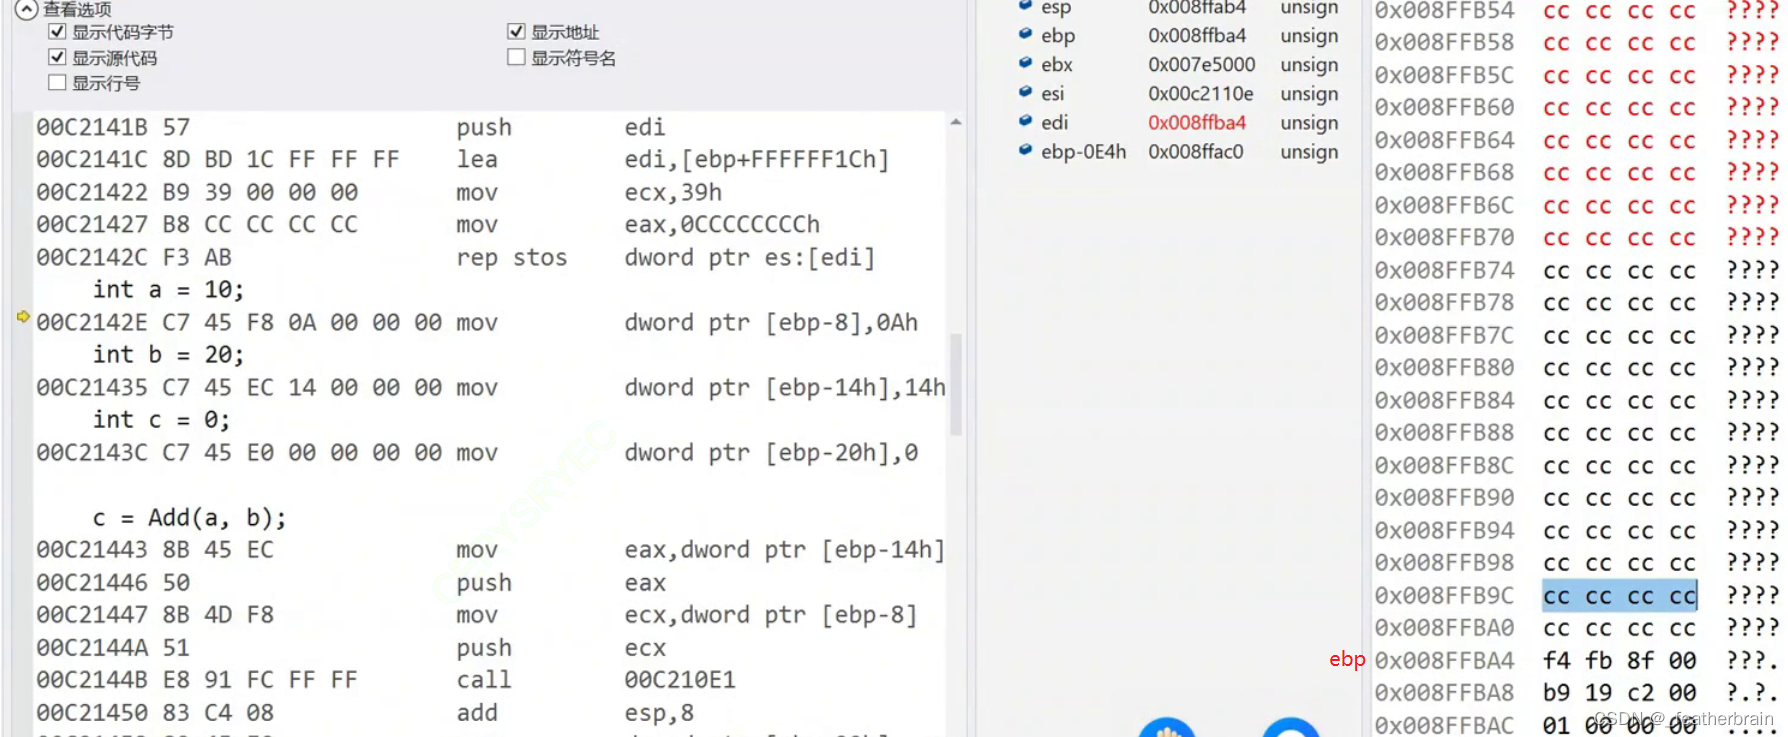1788x737 pixels.
Task: Toggle the 显示源代码 checkbox
Action: (x=57, y=57)
